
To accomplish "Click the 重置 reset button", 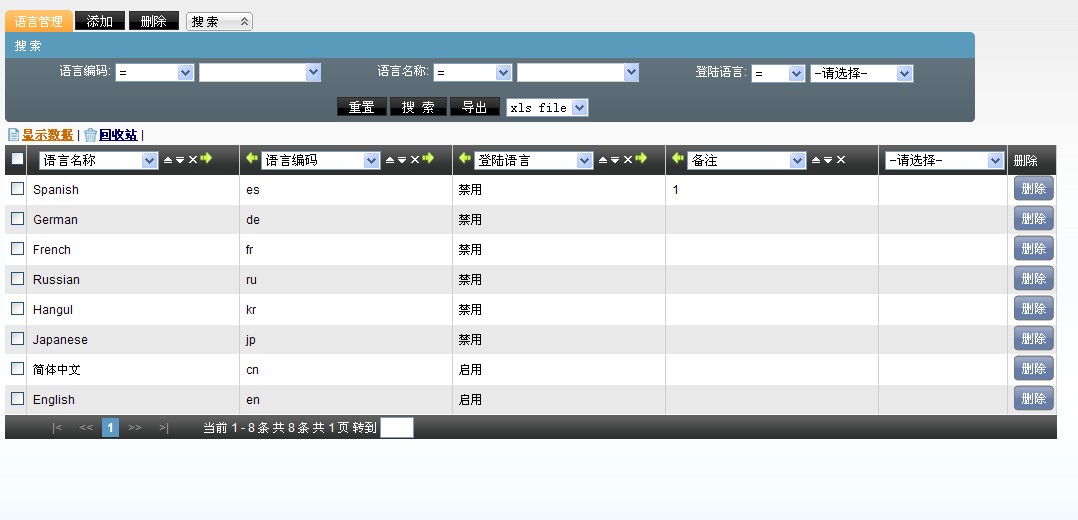I will pyautogui.click(x=361, y=108).
